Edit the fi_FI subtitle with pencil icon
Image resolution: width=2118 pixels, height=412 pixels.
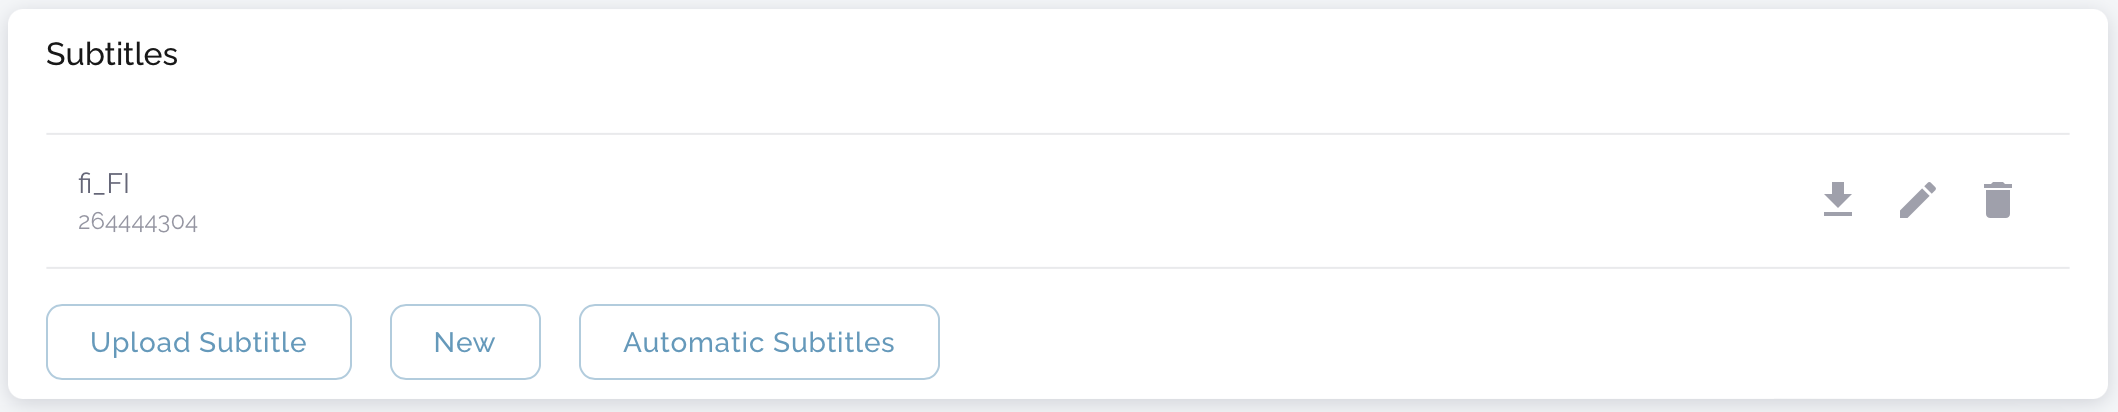pos(1917,200)
